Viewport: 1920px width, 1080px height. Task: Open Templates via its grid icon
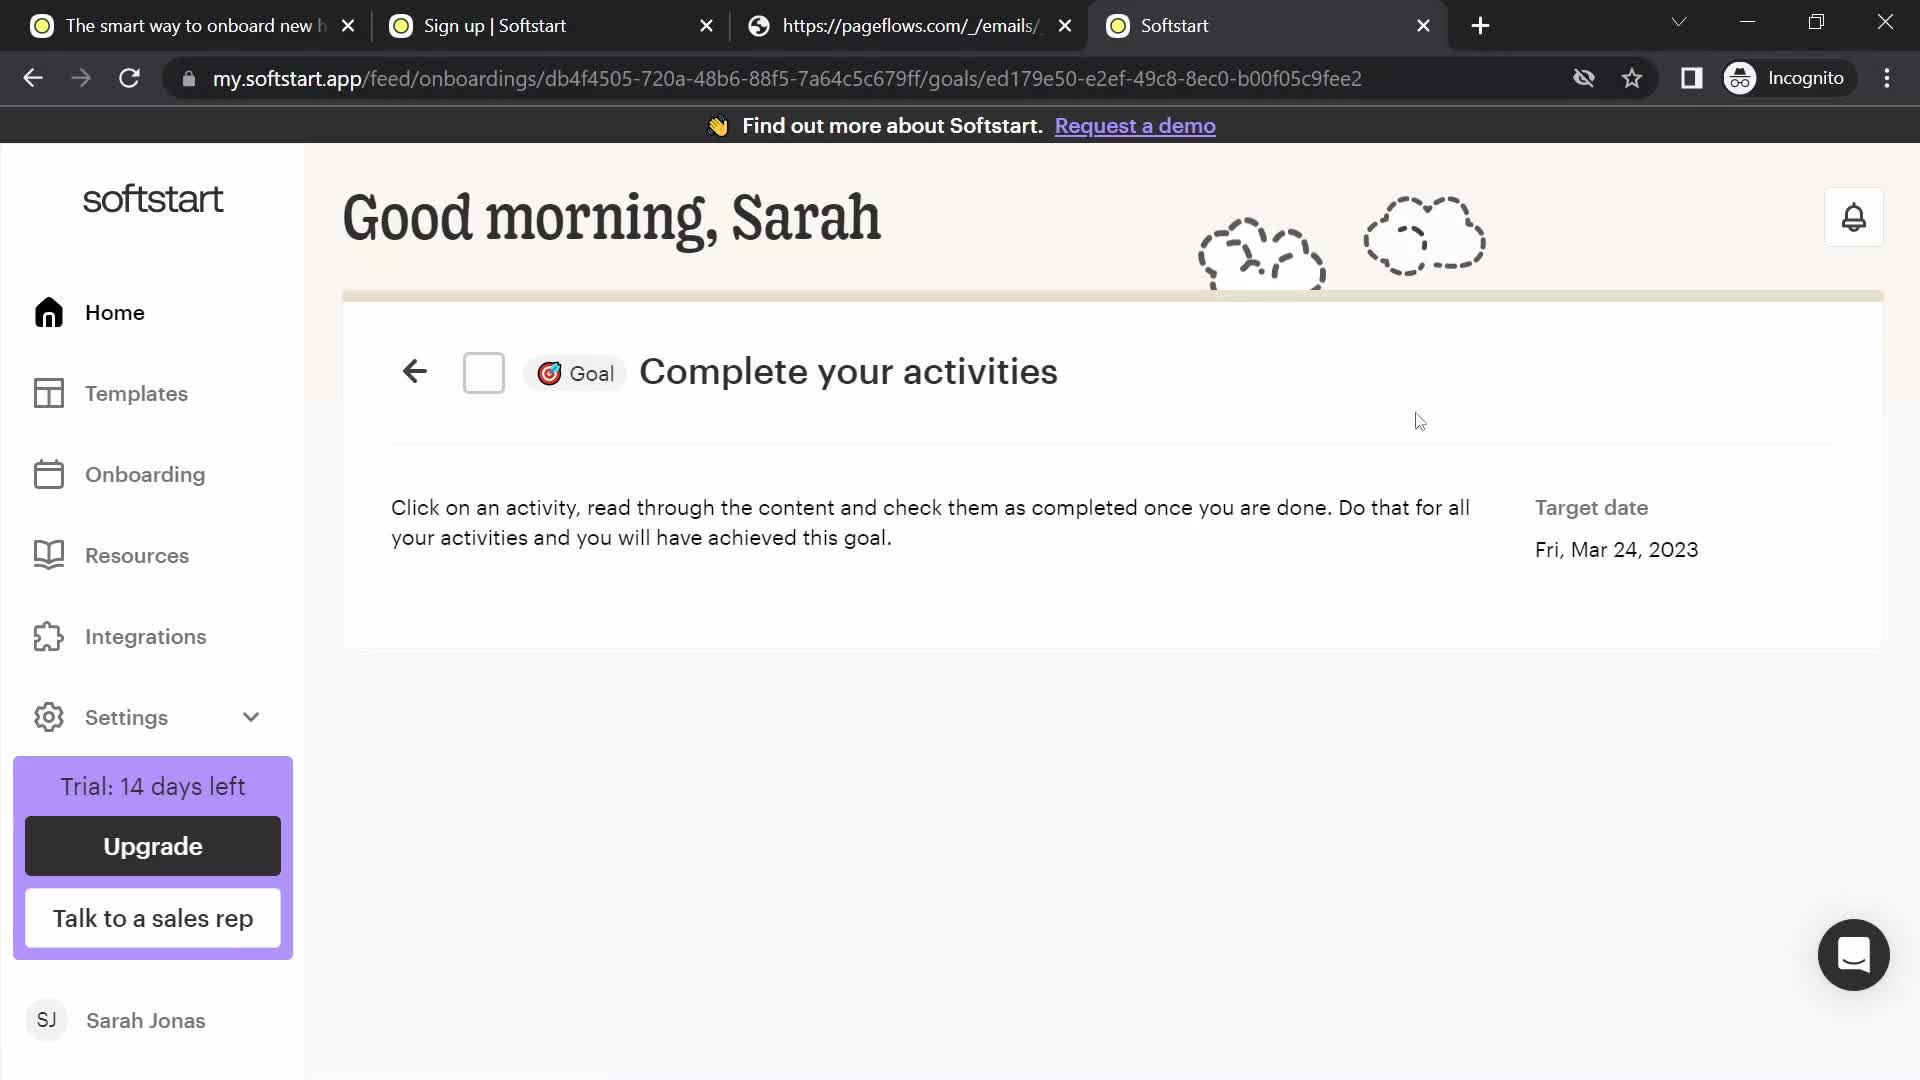pyautogui.click(x=48, y=393)
